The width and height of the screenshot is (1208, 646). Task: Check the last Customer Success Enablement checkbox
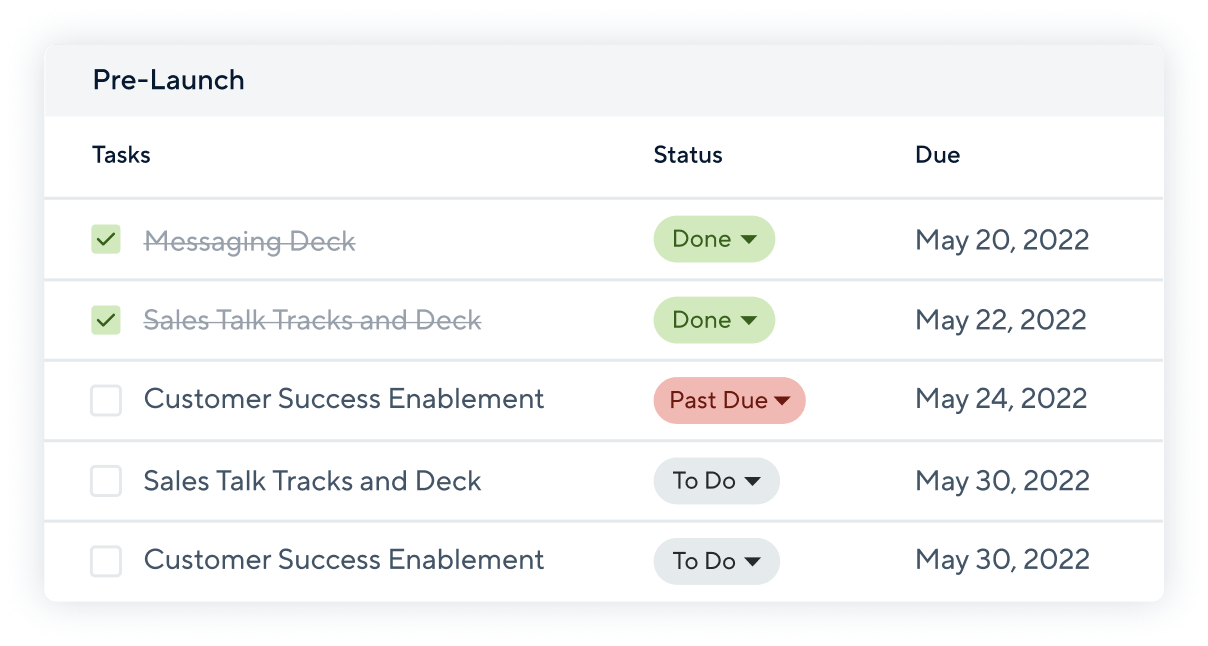106,561
